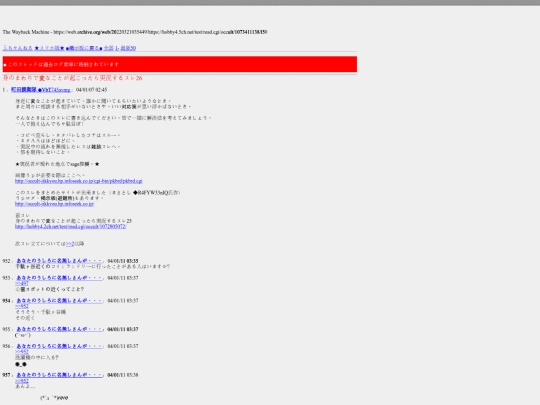Click the poster name link on post 954
540x405 pixels.
59,301
